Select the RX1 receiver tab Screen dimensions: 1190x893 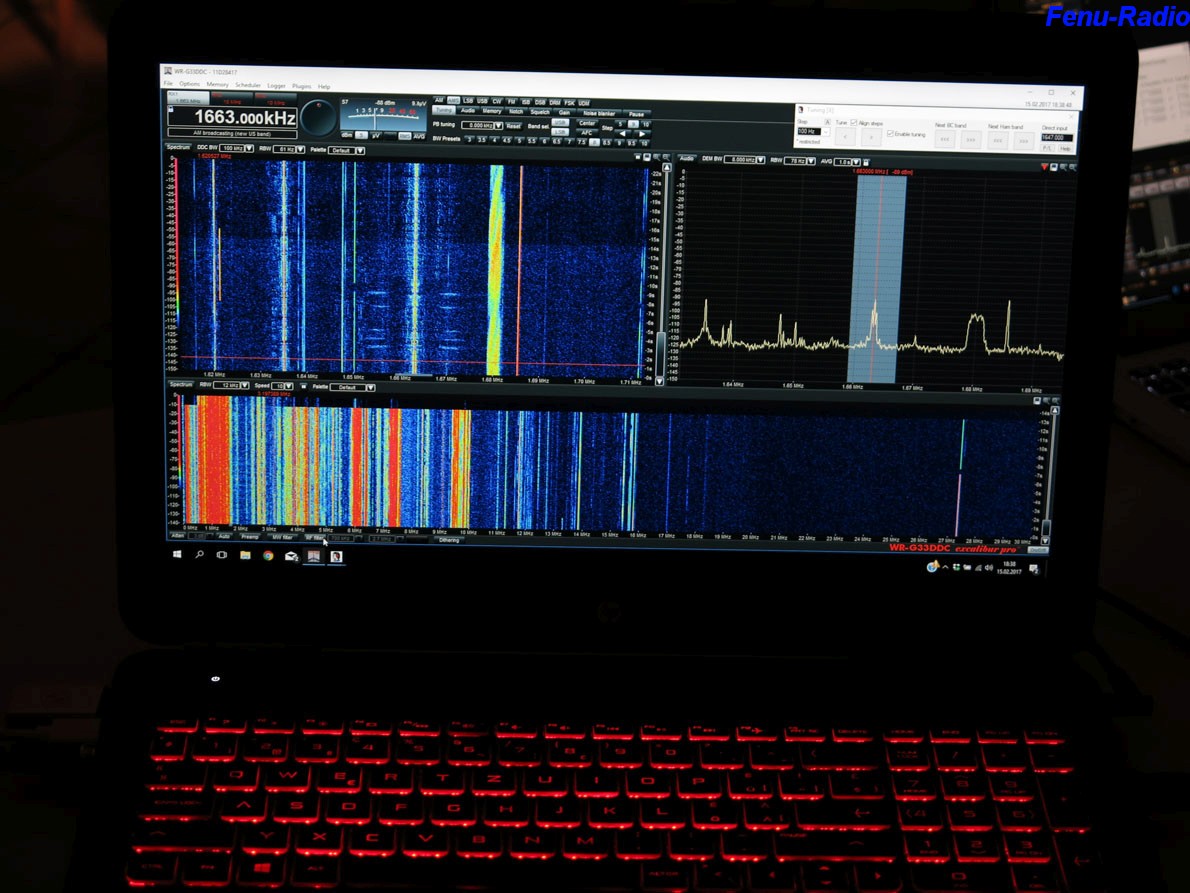click(188, 98)
